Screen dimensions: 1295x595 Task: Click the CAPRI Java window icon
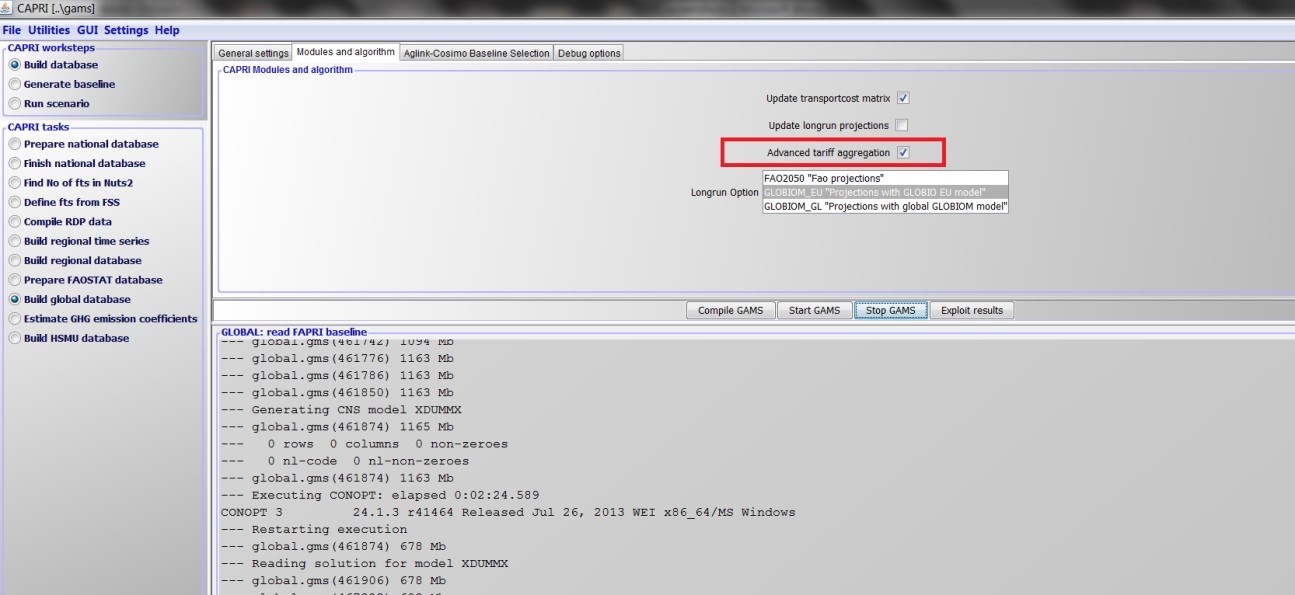click(x=8, y=8)
